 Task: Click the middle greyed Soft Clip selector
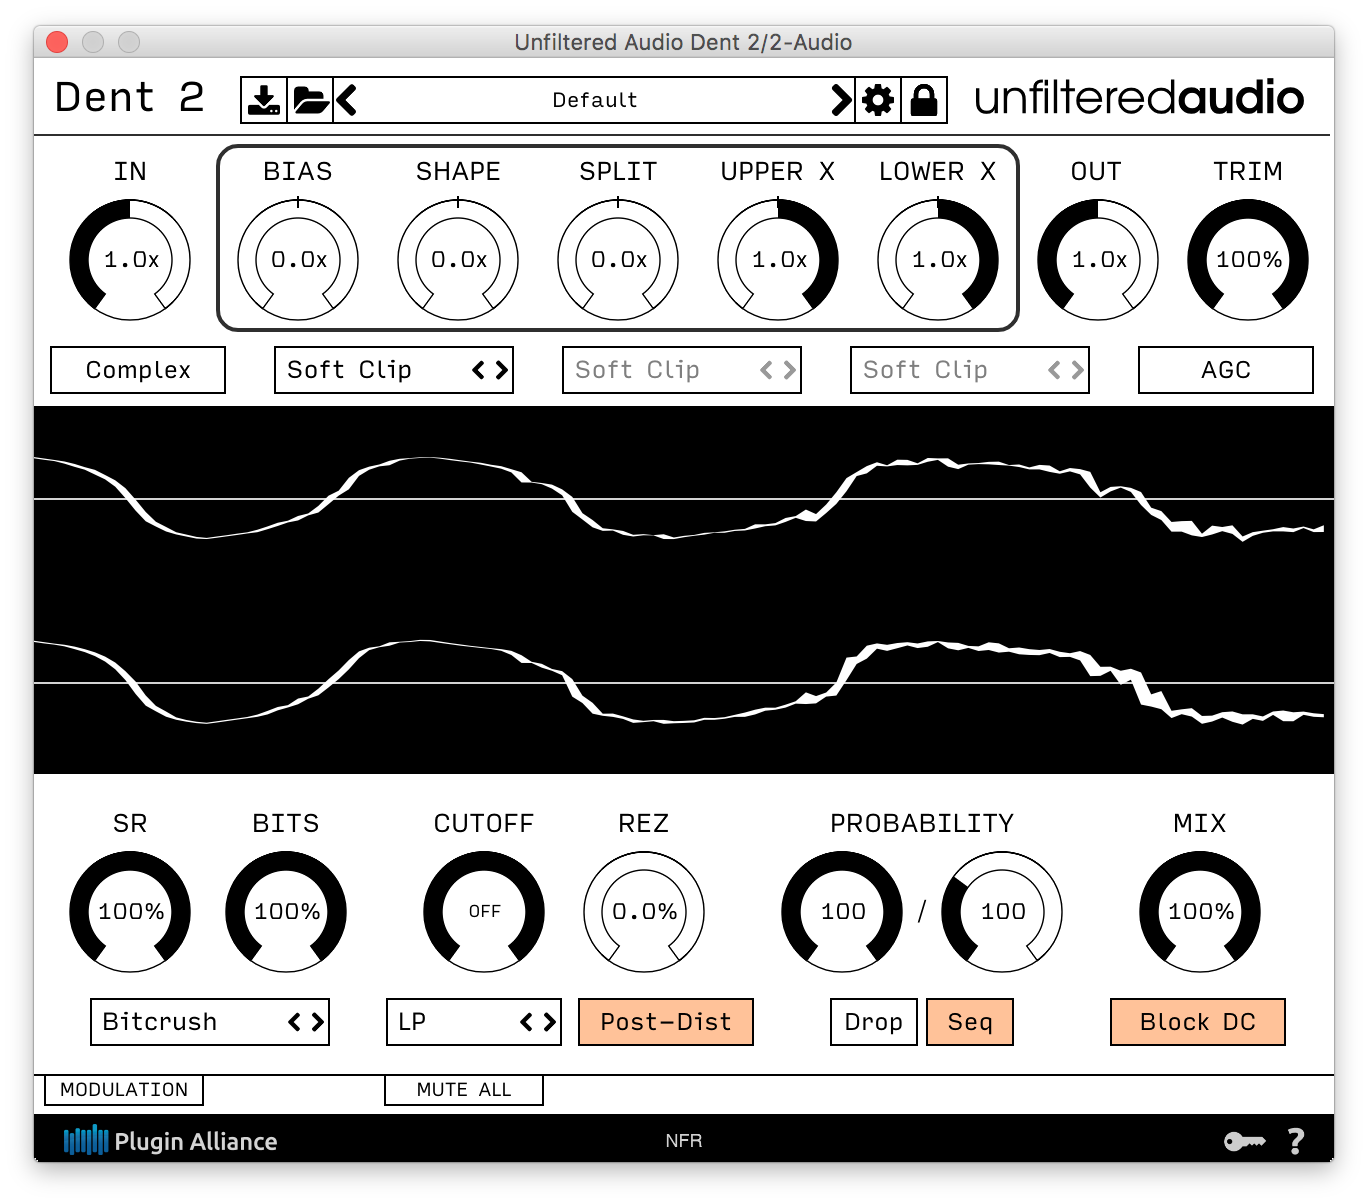pyautogui.click(x=682, y=370)
